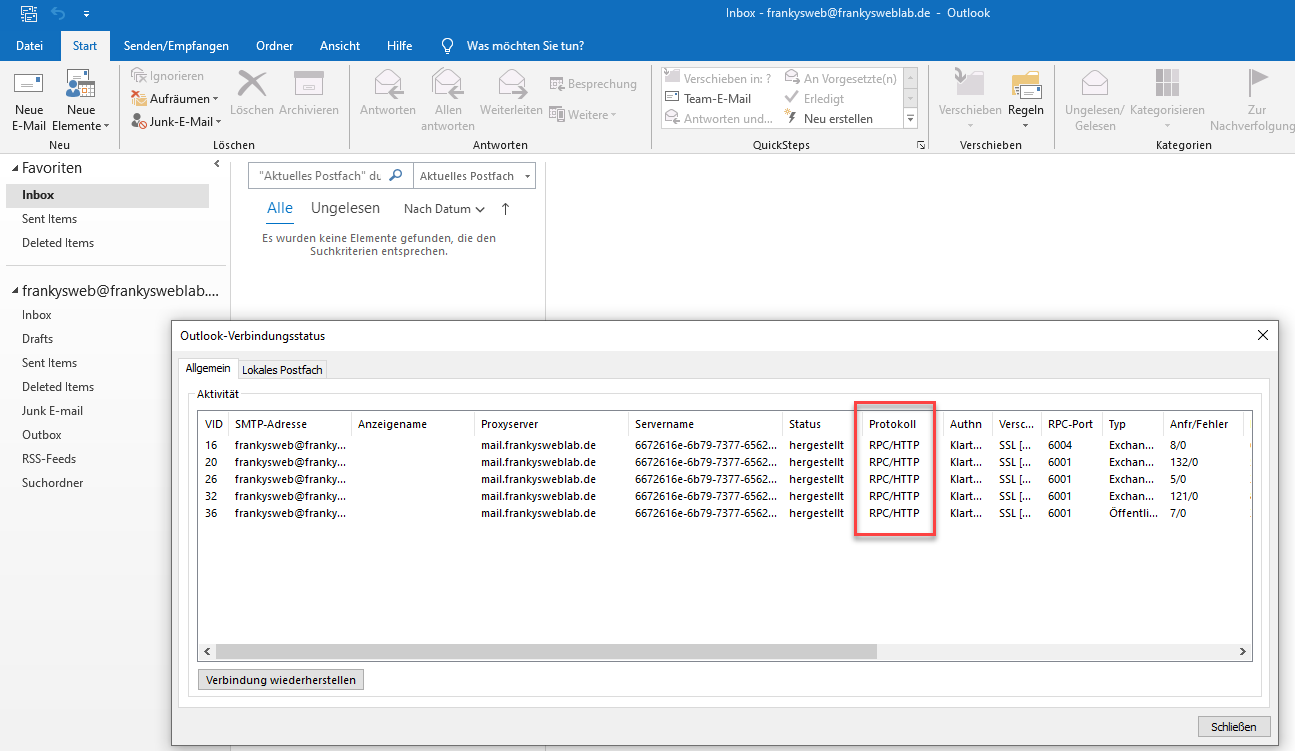
Task: Open the Junk-E-Mail dropdown
Action: click(178, 121)
